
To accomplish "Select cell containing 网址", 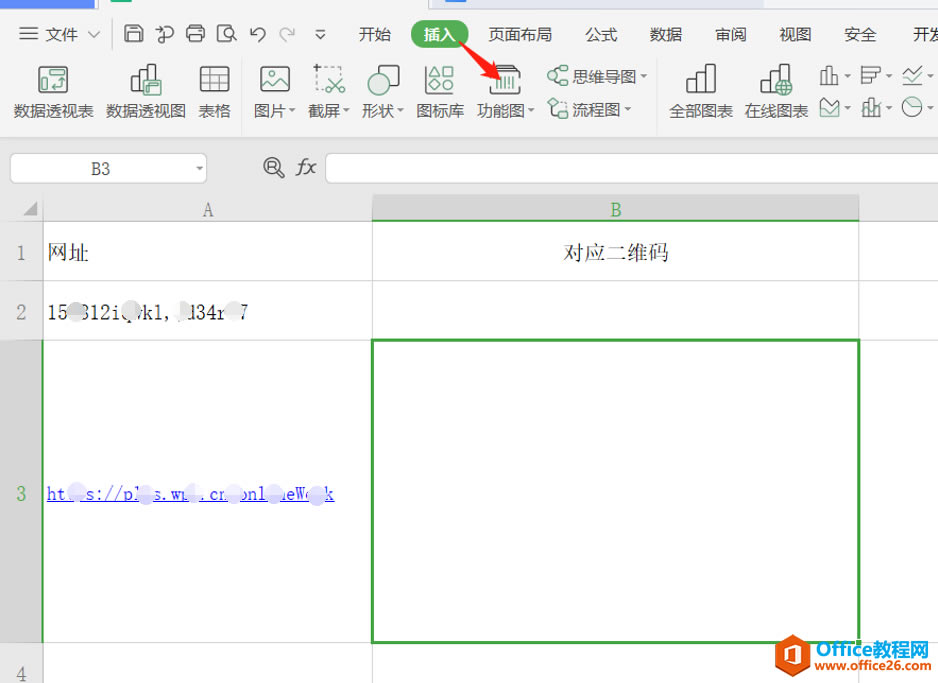I will 208,252.
